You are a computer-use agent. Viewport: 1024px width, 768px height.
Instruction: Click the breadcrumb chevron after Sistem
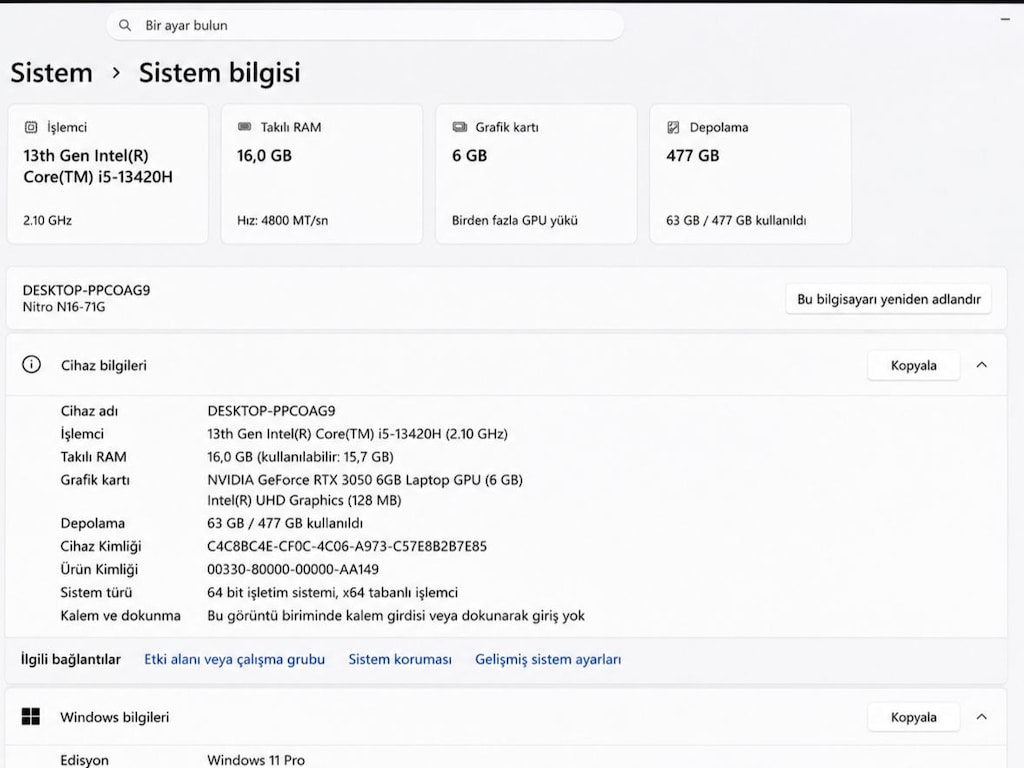click(116, 72)
